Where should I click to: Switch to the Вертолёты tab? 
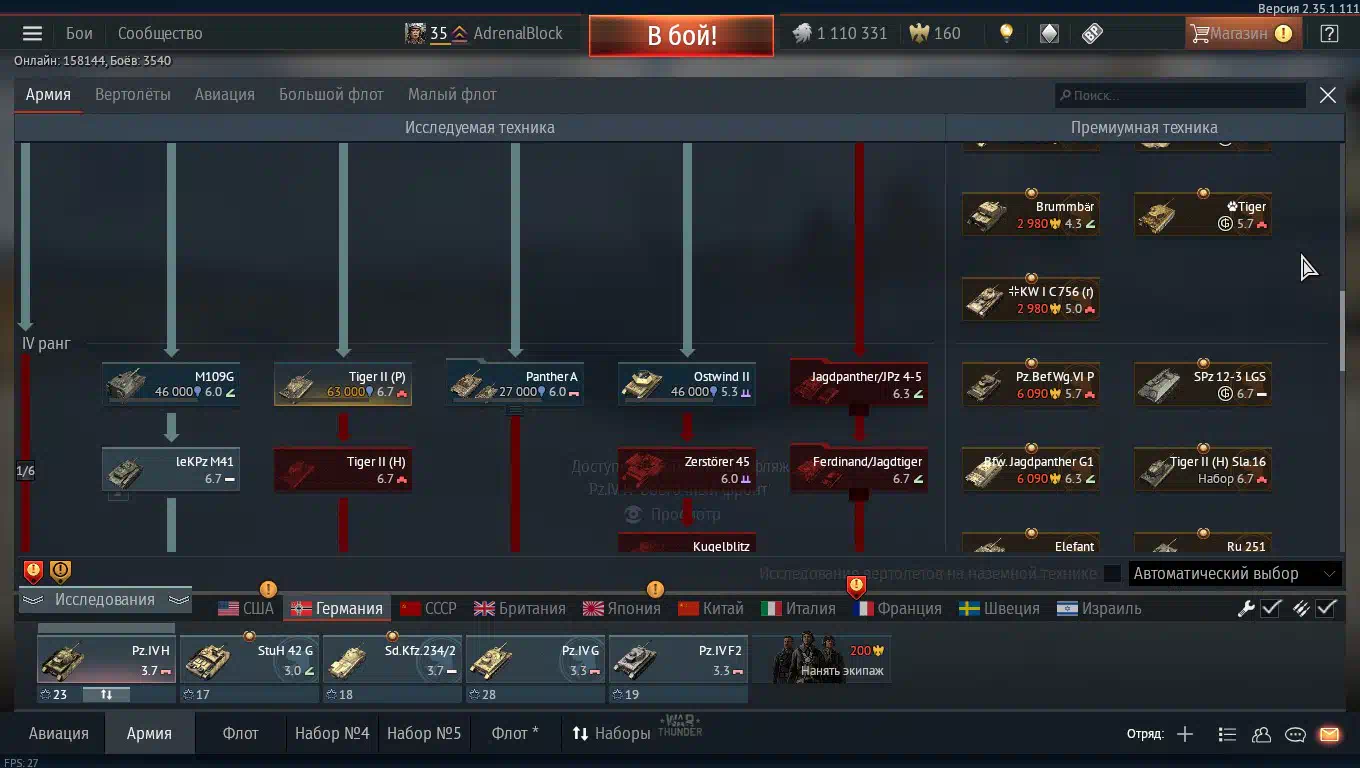[x=133, y=95]
